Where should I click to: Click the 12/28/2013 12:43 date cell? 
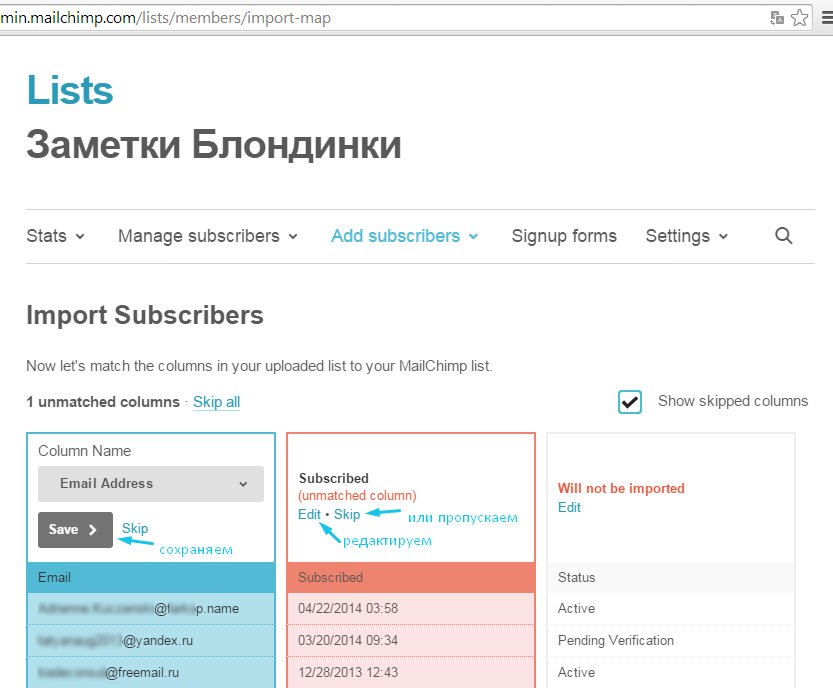pos(411,672)
